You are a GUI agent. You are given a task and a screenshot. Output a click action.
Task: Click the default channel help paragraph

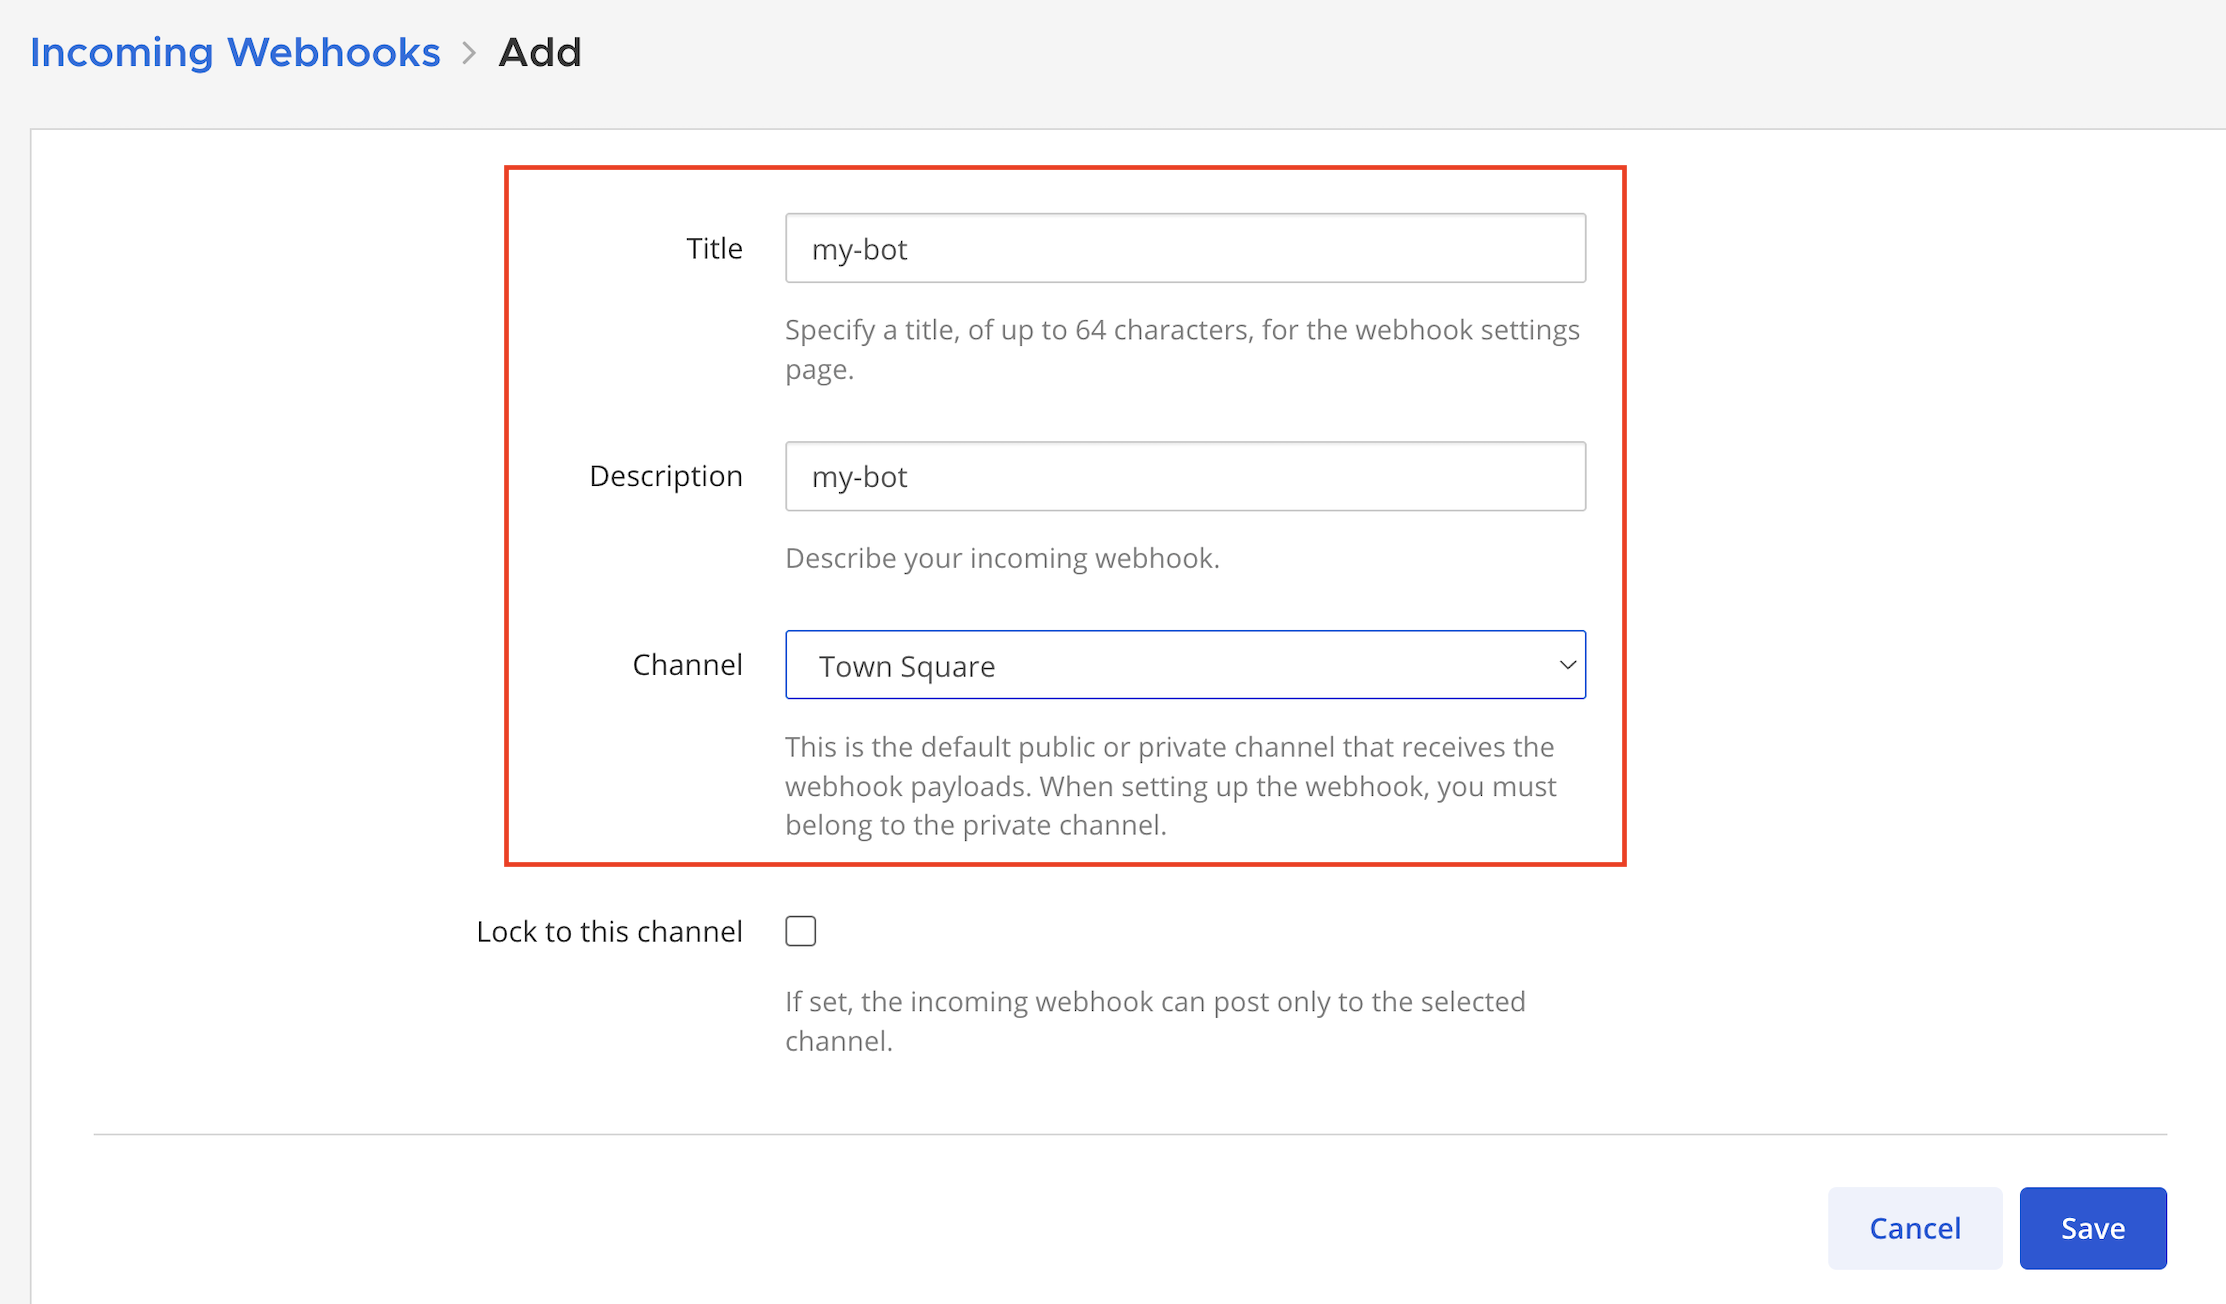point(1170,786)
